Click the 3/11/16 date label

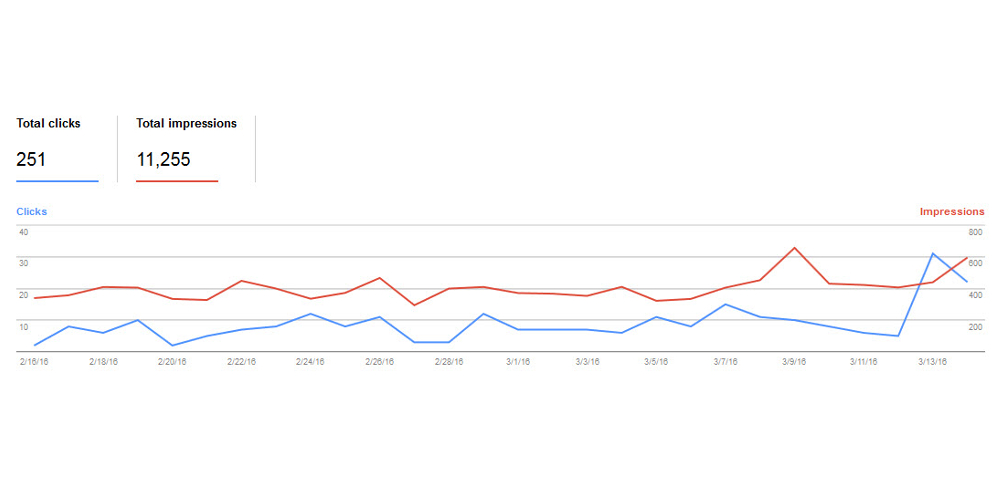click(x=864, y=362)
